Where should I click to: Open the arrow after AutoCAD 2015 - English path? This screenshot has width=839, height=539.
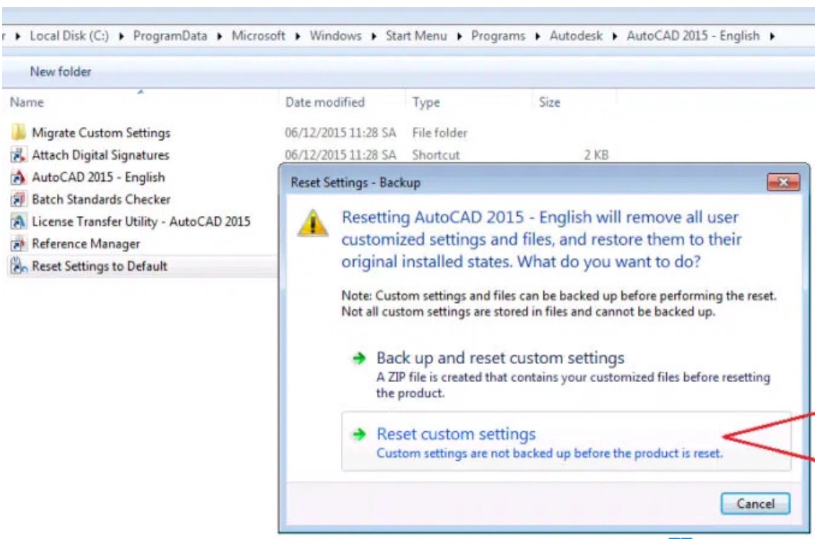pos(773,36)
